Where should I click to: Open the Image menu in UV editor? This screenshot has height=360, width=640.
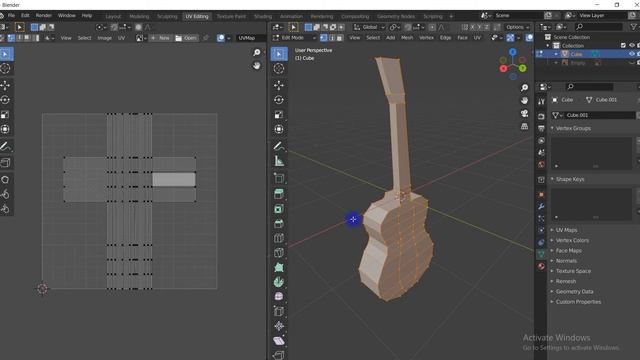104,38
